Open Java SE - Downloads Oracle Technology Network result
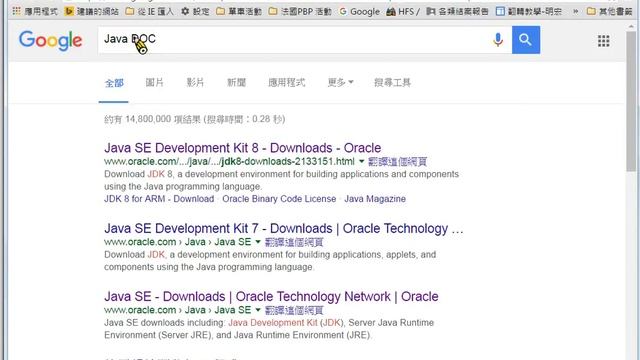 coord(271,297)
